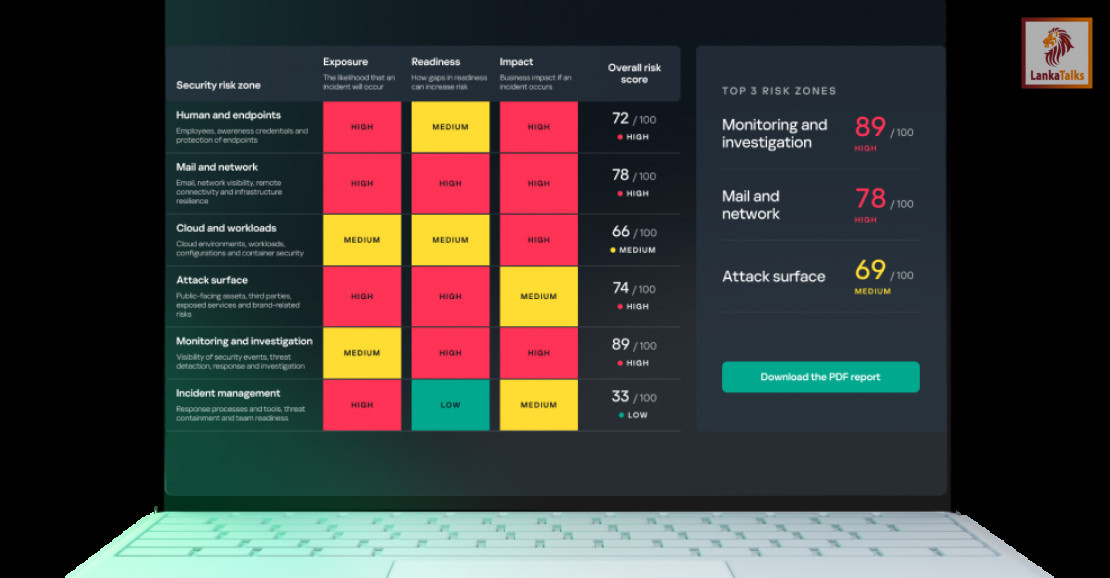Select HIGH Impact cell for Cloud and workloads
This screenshot has width=1110, height=578.
click(539, 240)
